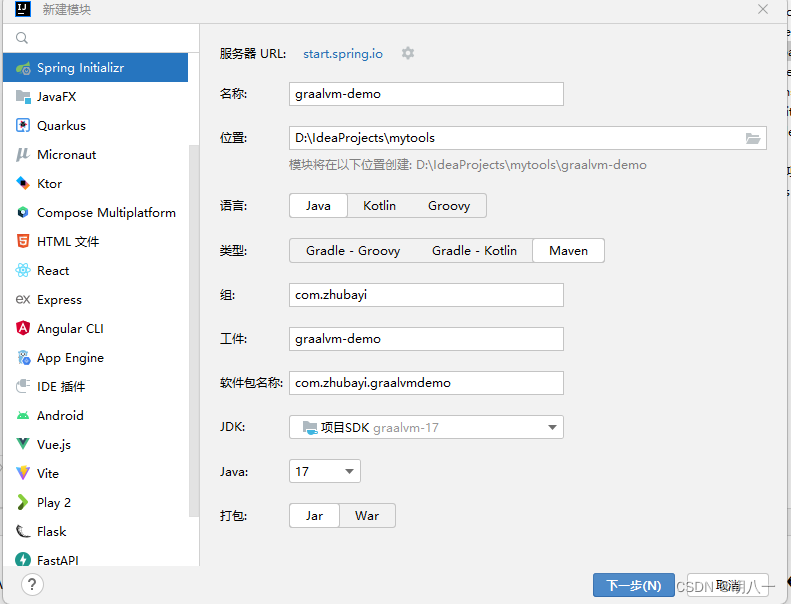
Task: Click the Vue.js logo icon
Action: (23, 444)
